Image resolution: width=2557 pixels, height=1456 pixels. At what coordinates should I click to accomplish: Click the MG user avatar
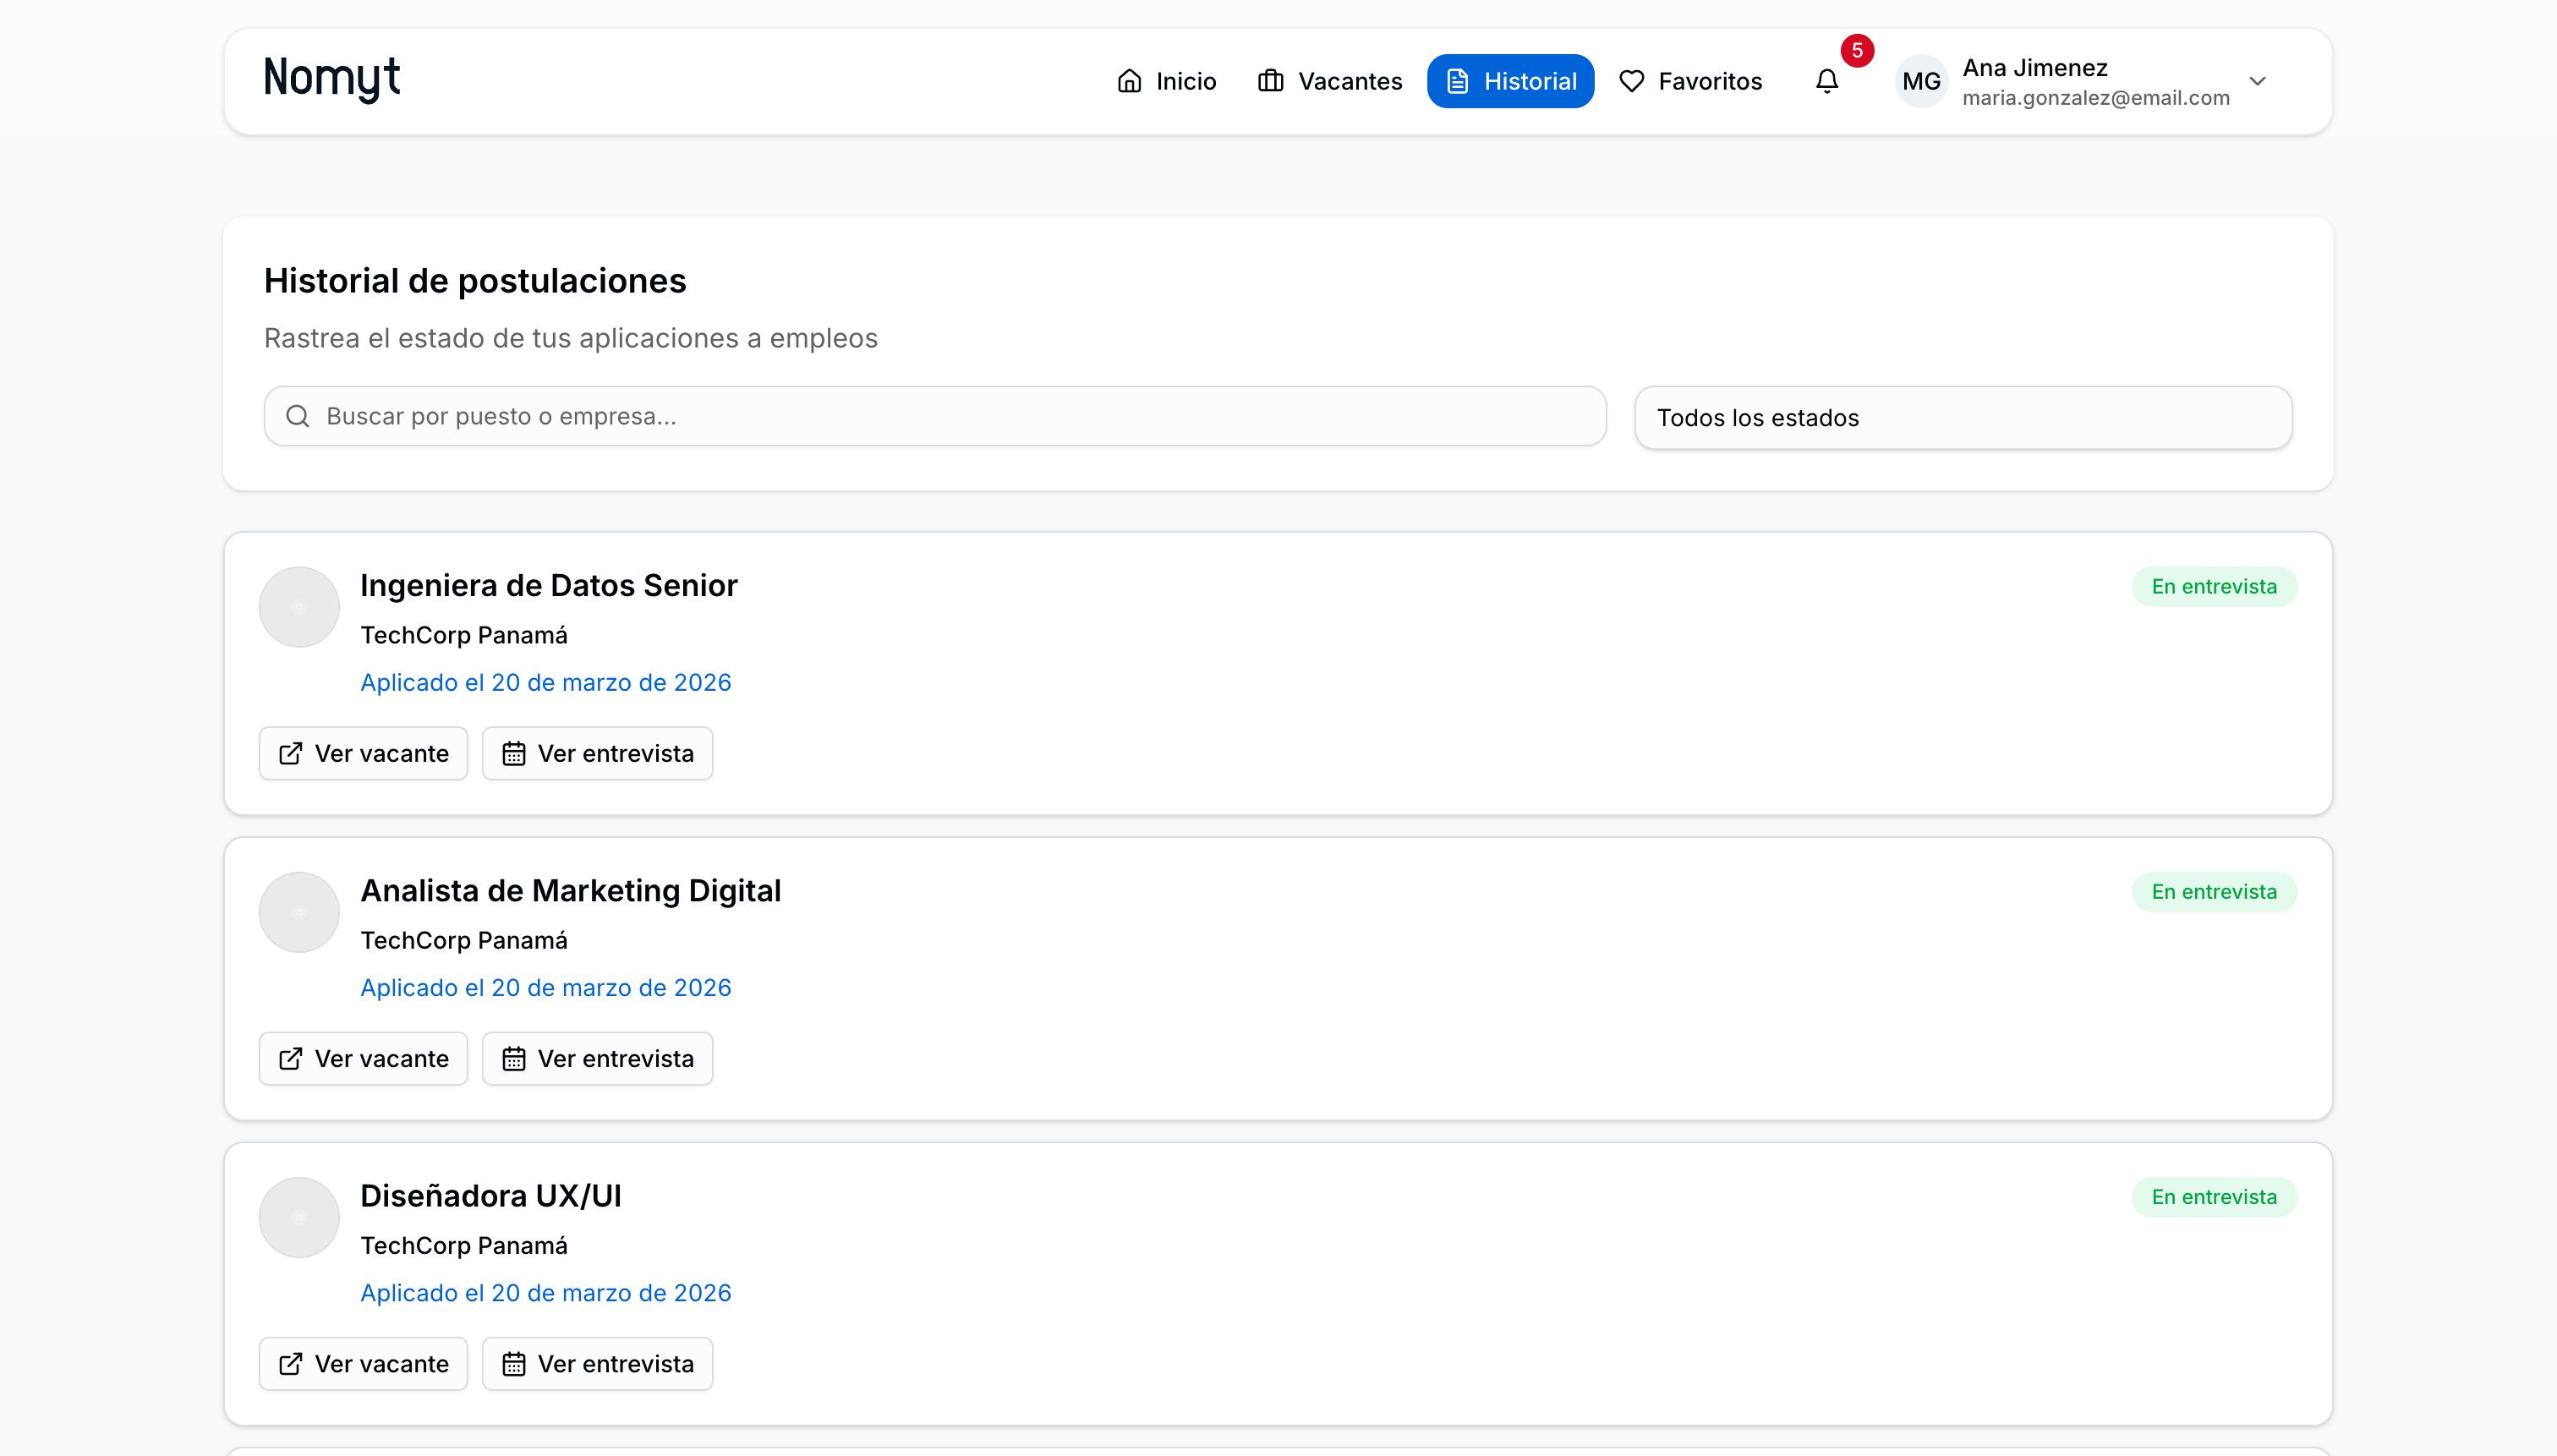[1921, 81]
